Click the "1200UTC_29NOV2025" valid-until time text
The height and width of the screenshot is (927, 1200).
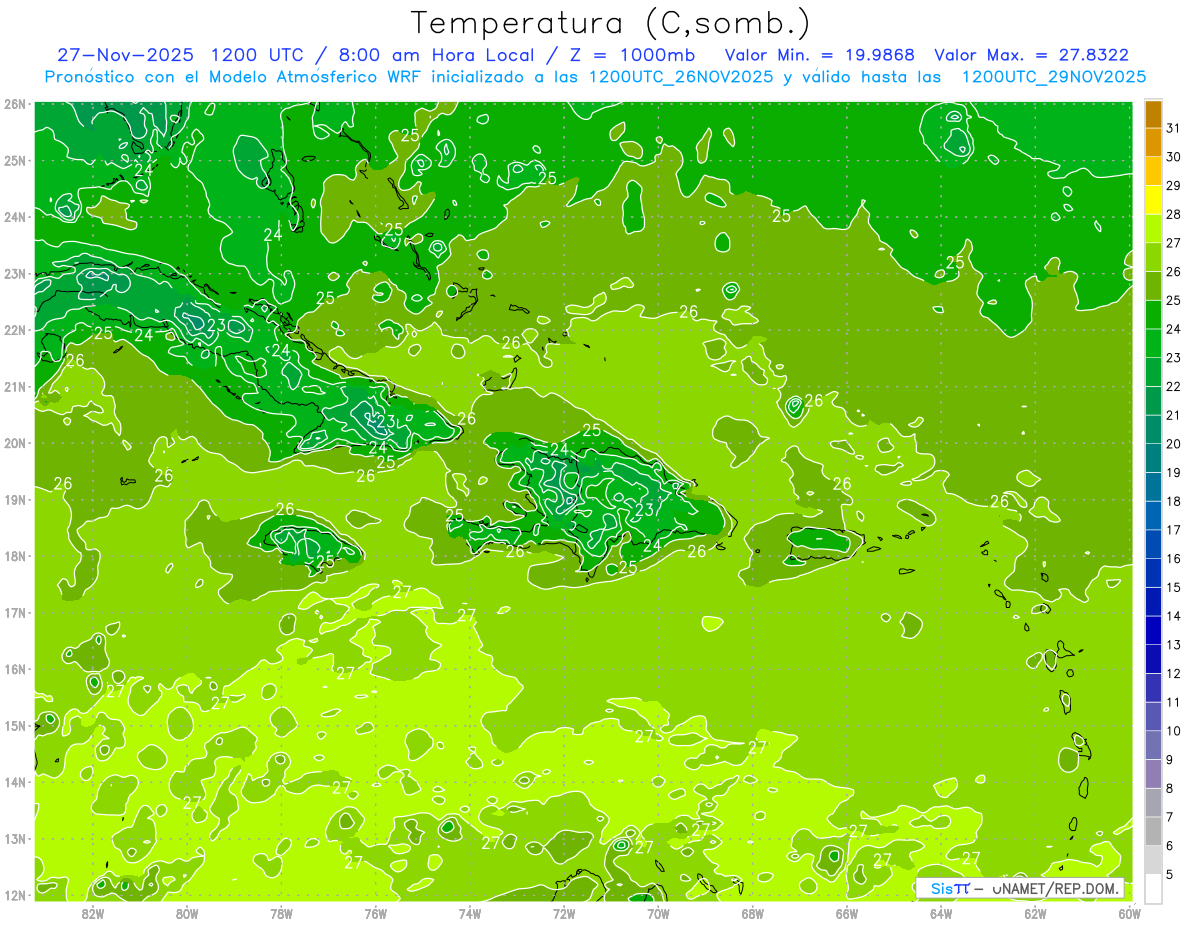[1053, 77]
